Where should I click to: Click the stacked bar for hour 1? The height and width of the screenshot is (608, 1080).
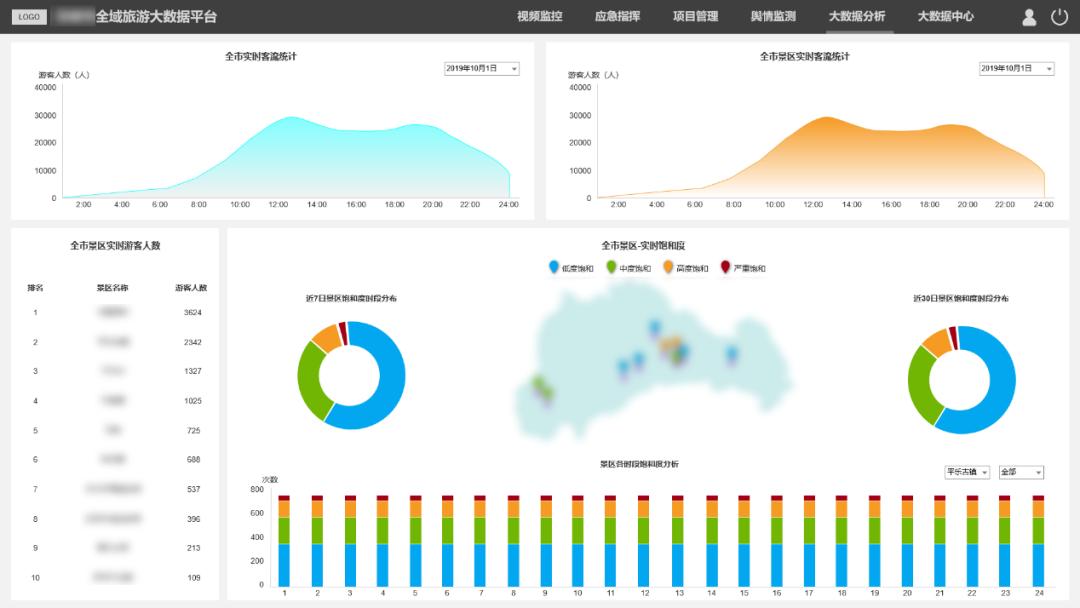[284, 541]
